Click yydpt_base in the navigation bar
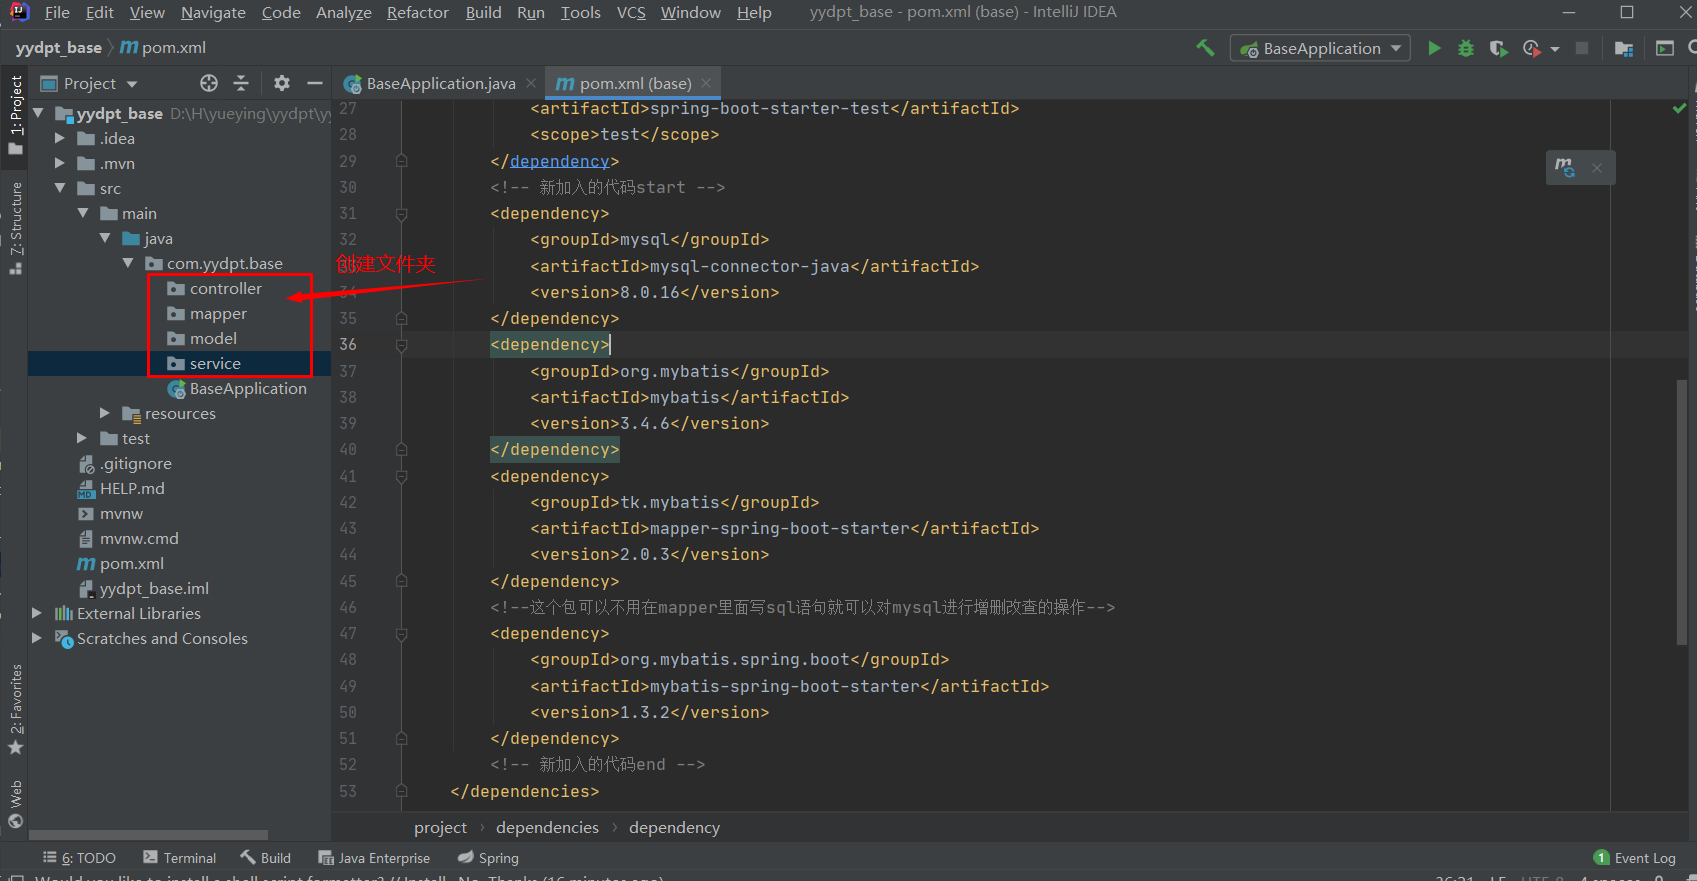The image size is (1697, 881). click(x=58, y=48)
